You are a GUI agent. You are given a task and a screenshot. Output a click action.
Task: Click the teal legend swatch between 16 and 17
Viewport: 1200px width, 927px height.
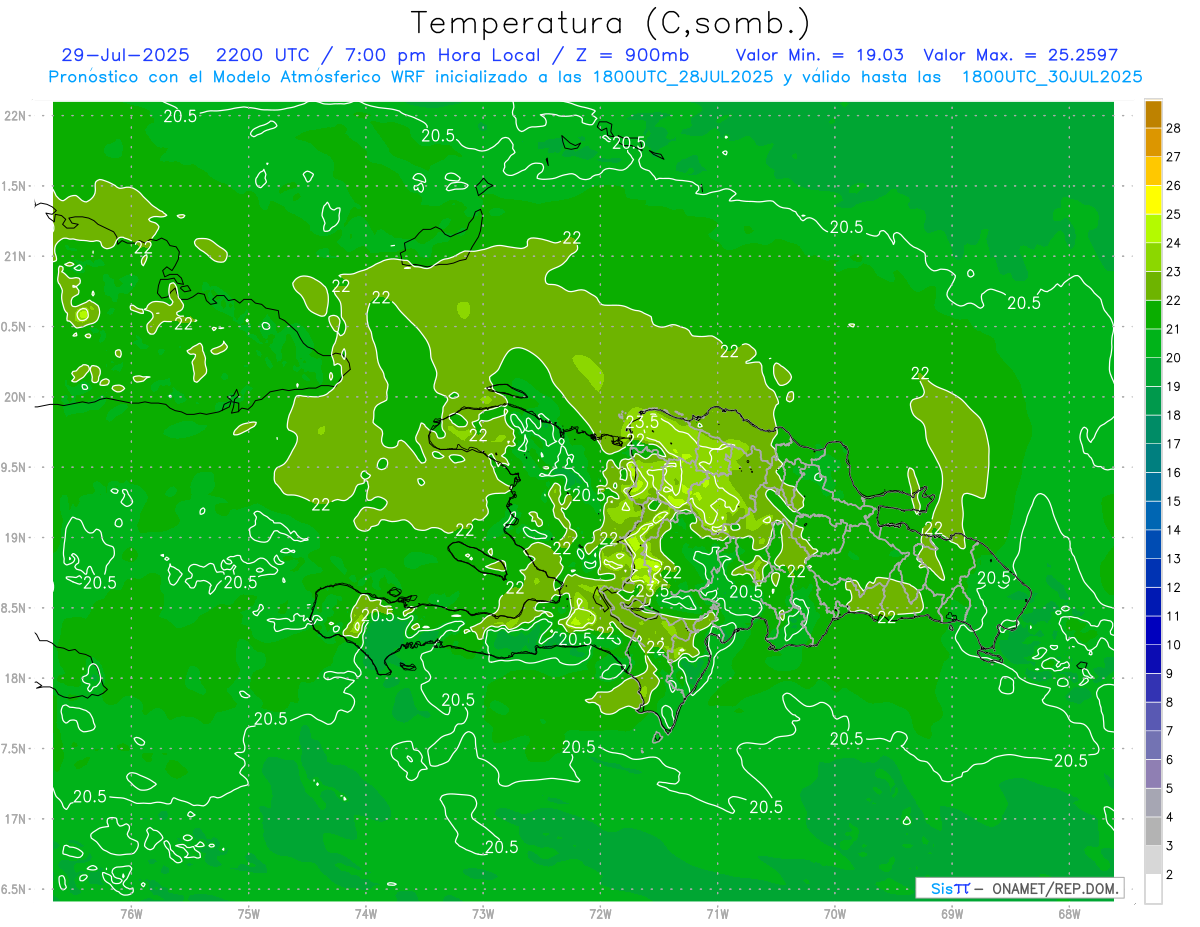(x=1153, y=458)
